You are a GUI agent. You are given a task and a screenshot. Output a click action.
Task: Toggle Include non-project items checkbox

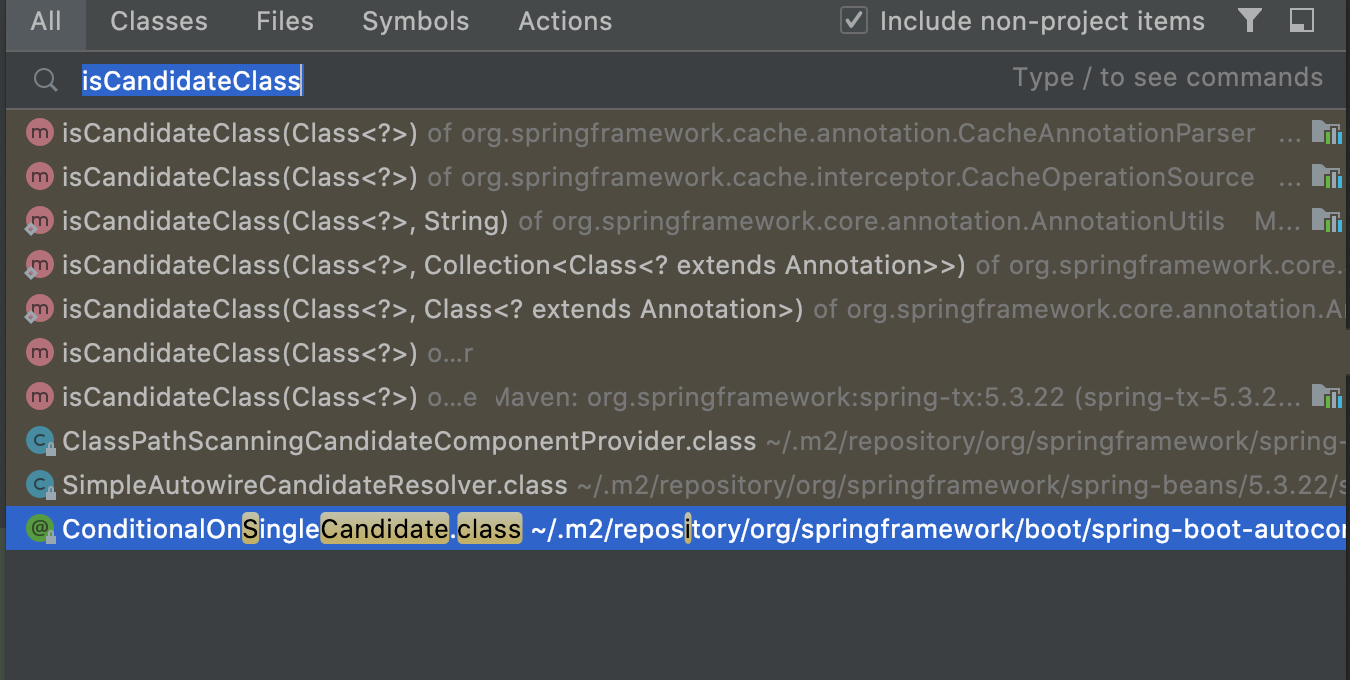(853, 21)
